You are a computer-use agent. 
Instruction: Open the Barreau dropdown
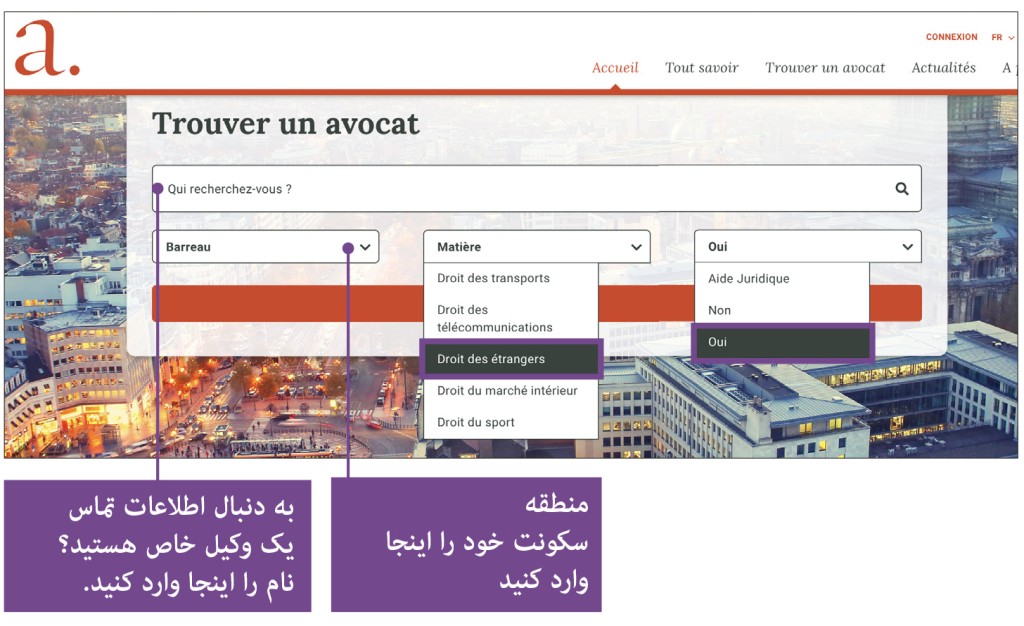pos(265,245)
